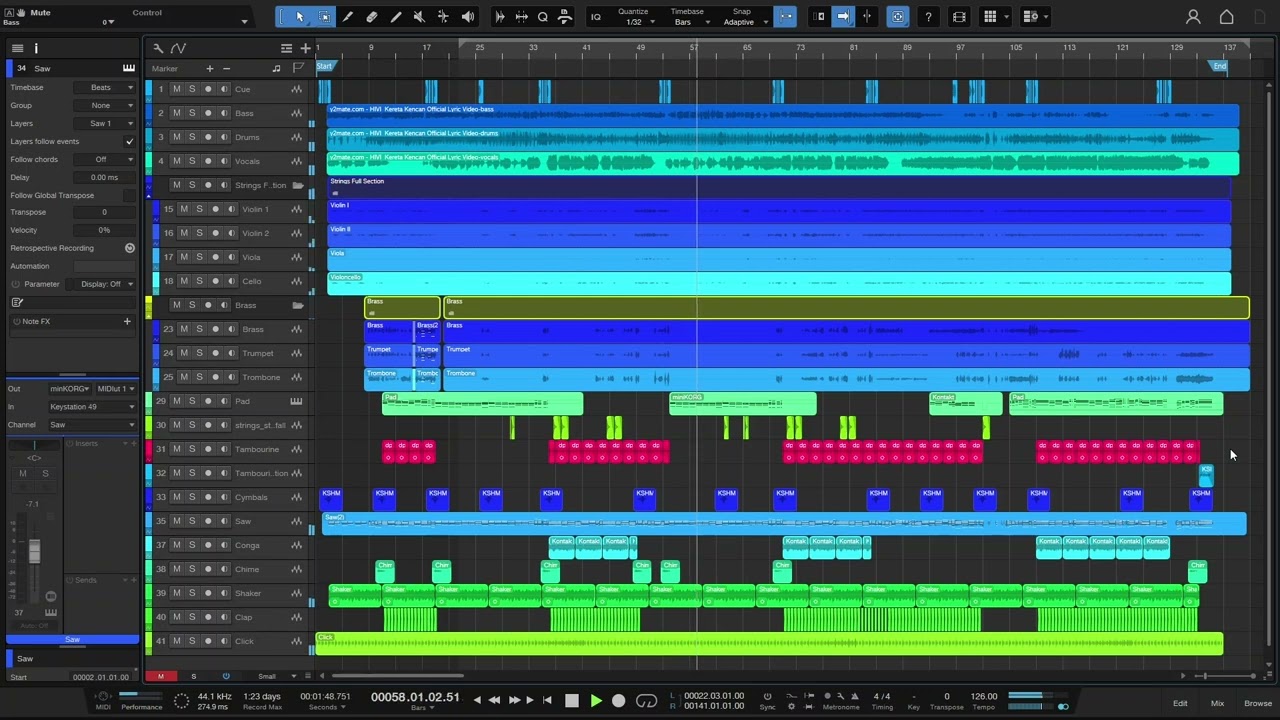
Task: Open the help question mark icon
Action: [x=929, y=17]
